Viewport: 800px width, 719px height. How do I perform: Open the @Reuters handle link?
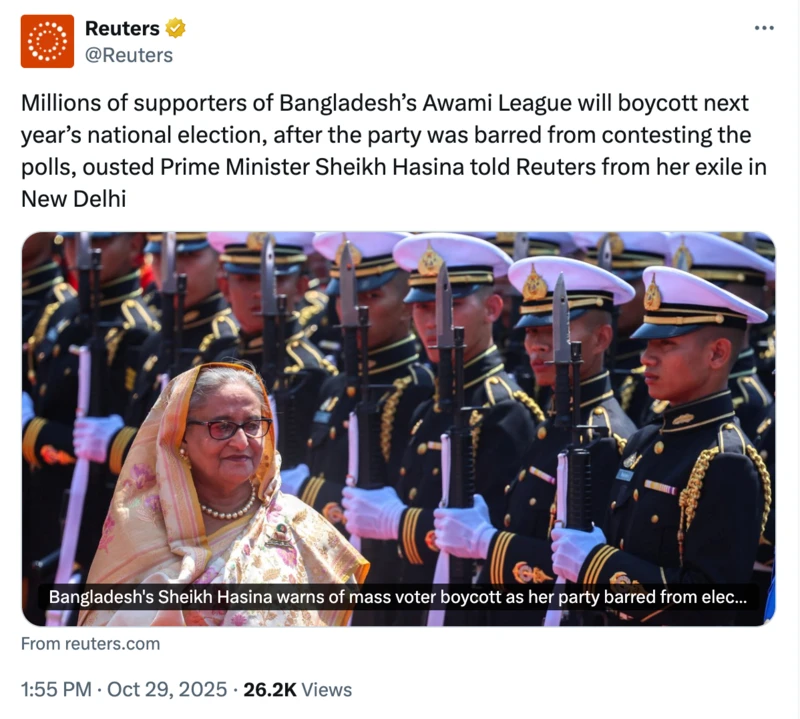pos(129,55)
